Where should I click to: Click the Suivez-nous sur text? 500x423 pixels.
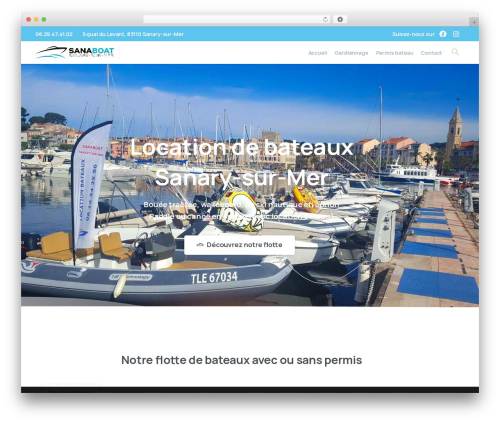pos(413,34)
